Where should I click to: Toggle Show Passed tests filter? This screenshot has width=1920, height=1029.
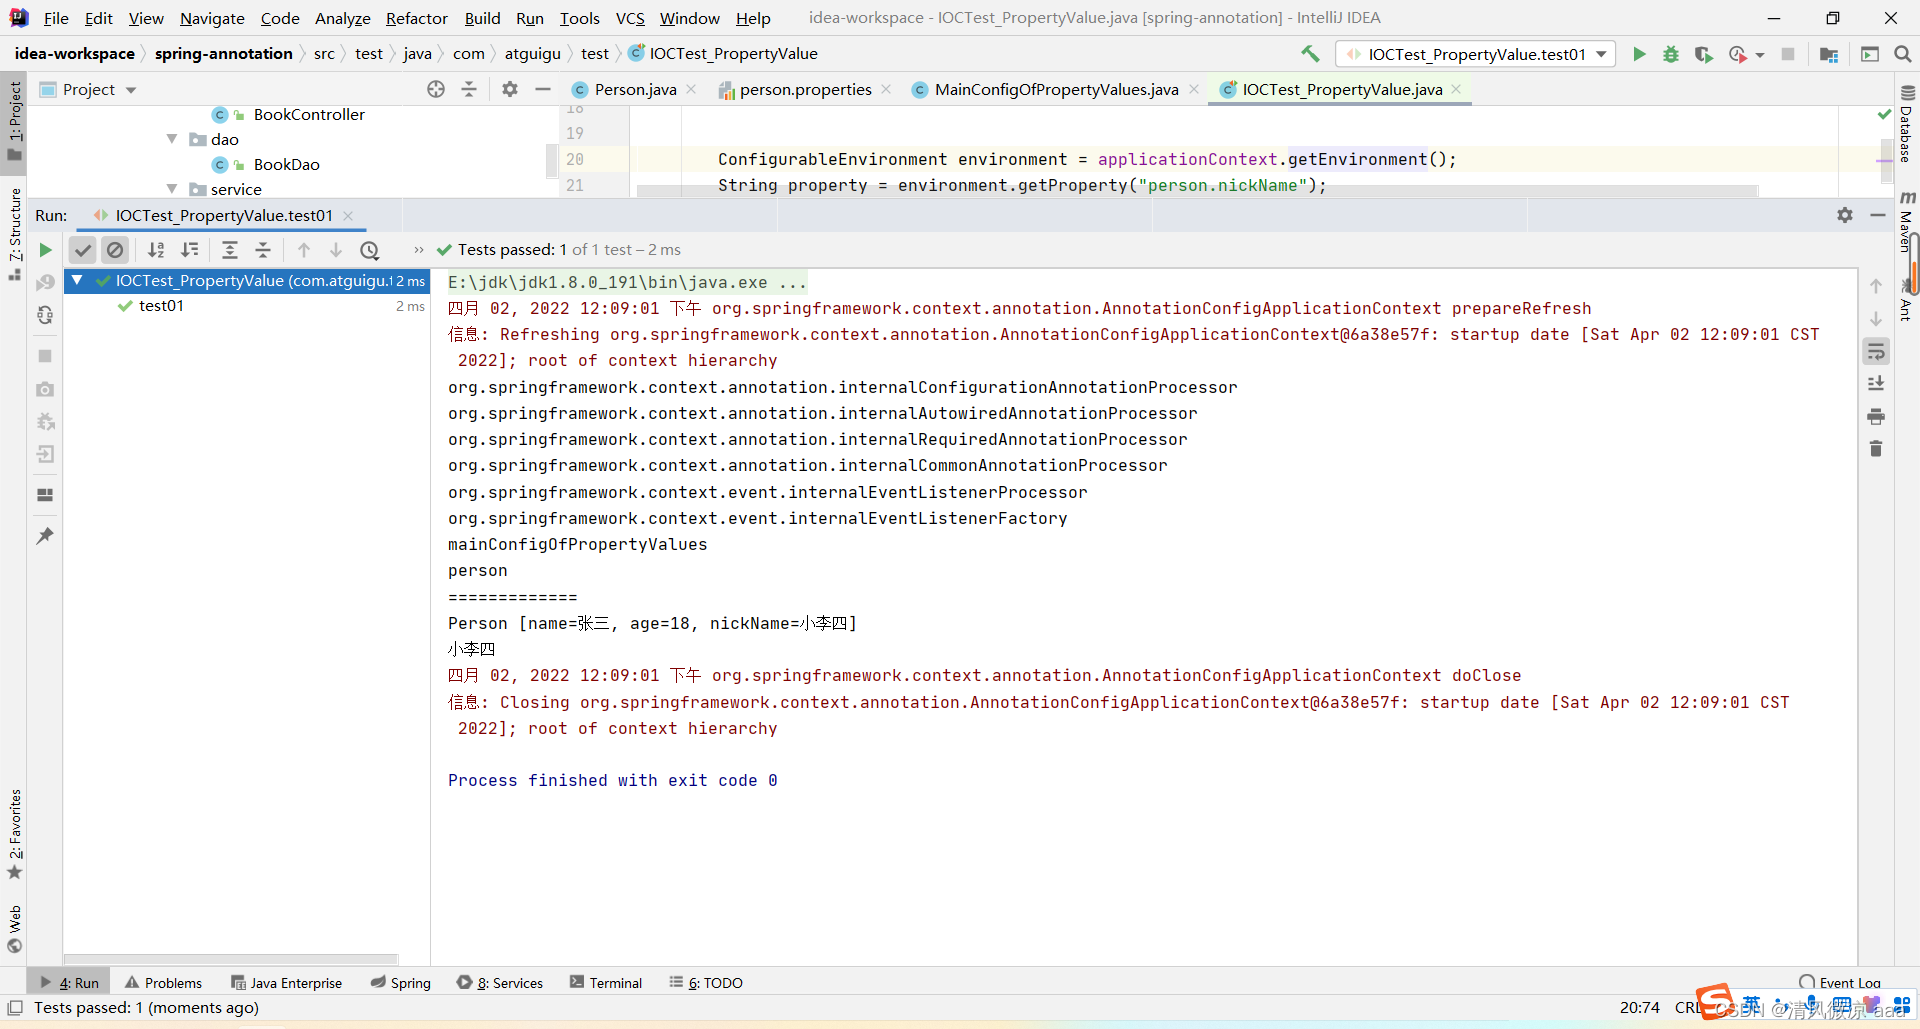83,250
